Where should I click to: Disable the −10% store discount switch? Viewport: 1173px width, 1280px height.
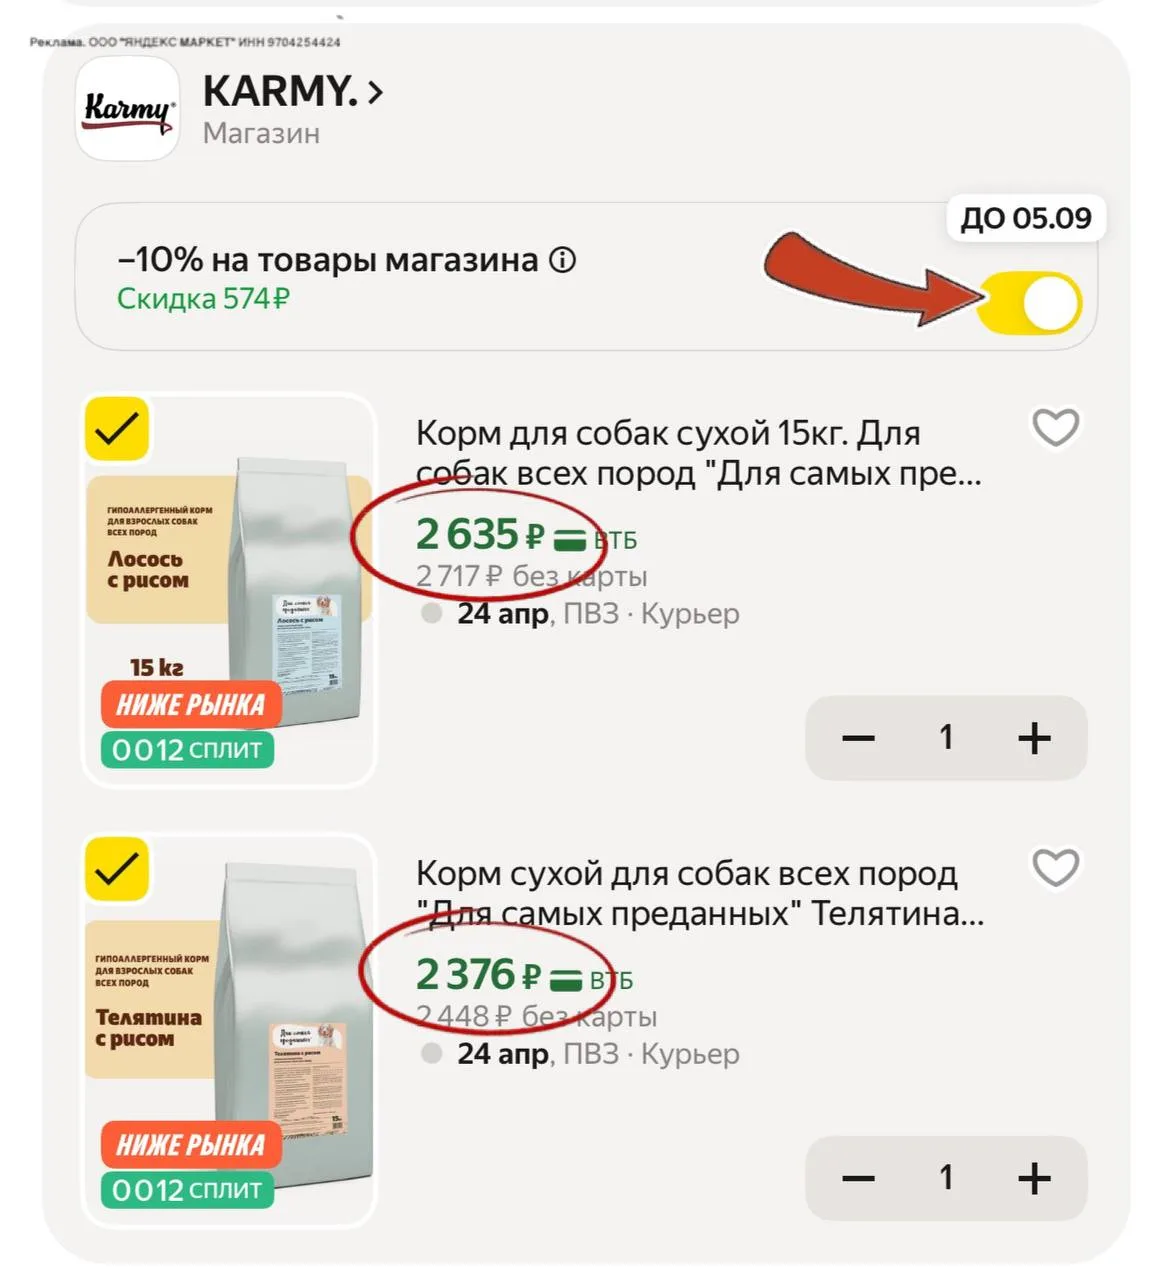click(1030, 303)
